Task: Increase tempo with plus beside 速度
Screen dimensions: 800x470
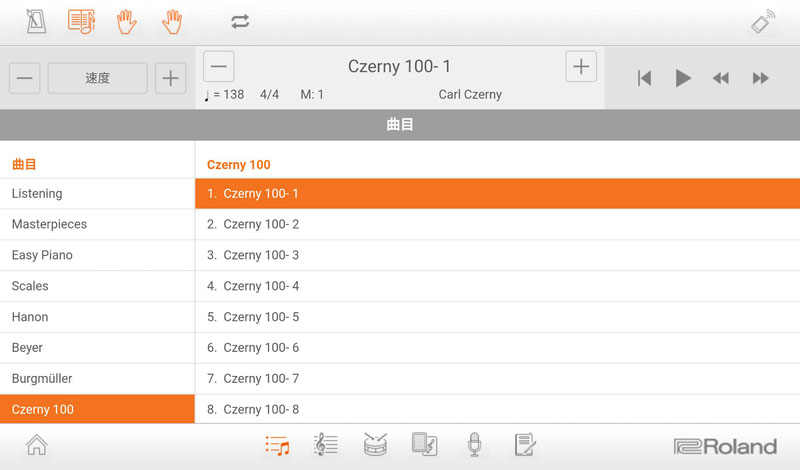Action: tap(171, 78)
